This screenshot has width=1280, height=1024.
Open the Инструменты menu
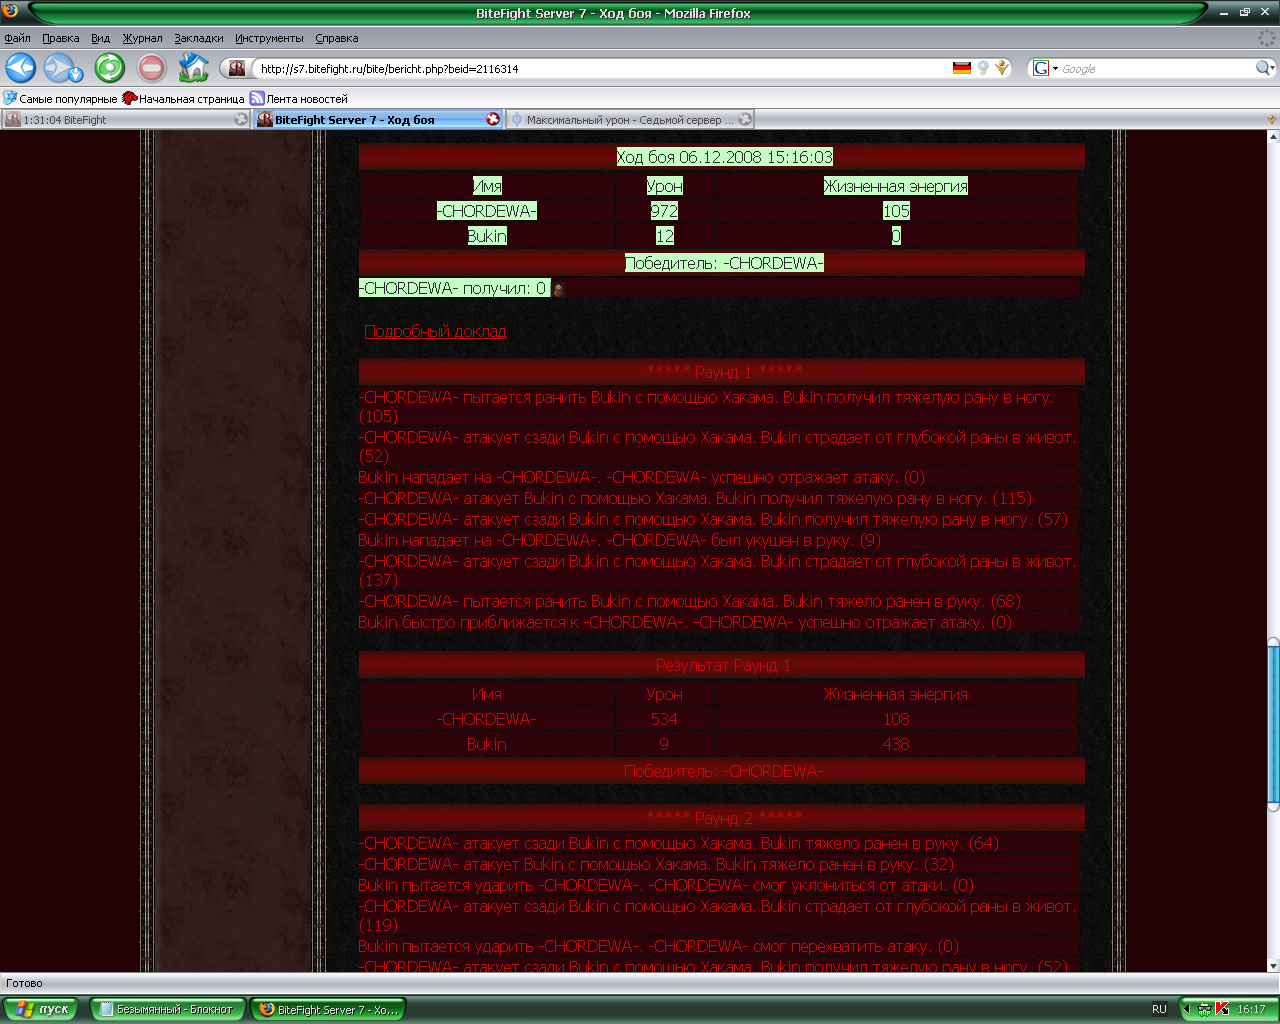click(x=269, y=38)
